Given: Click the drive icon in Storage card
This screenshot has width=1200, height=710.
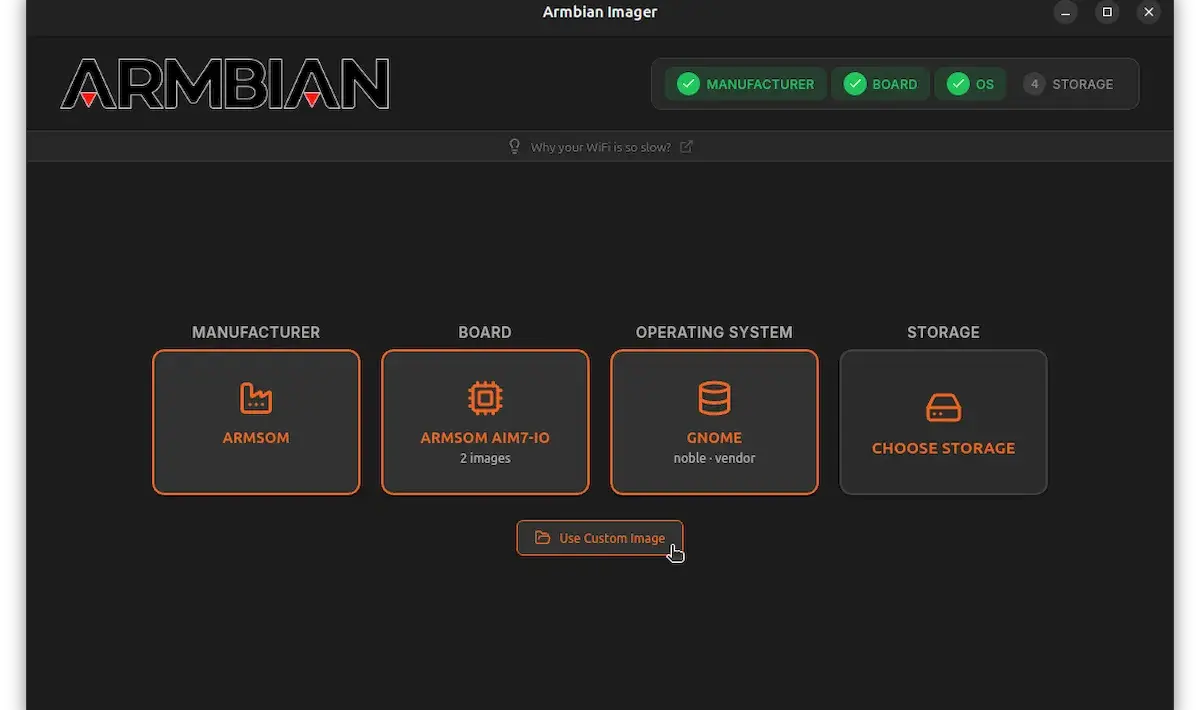Looking at the screenshot, I should click(x=943, y=408).
